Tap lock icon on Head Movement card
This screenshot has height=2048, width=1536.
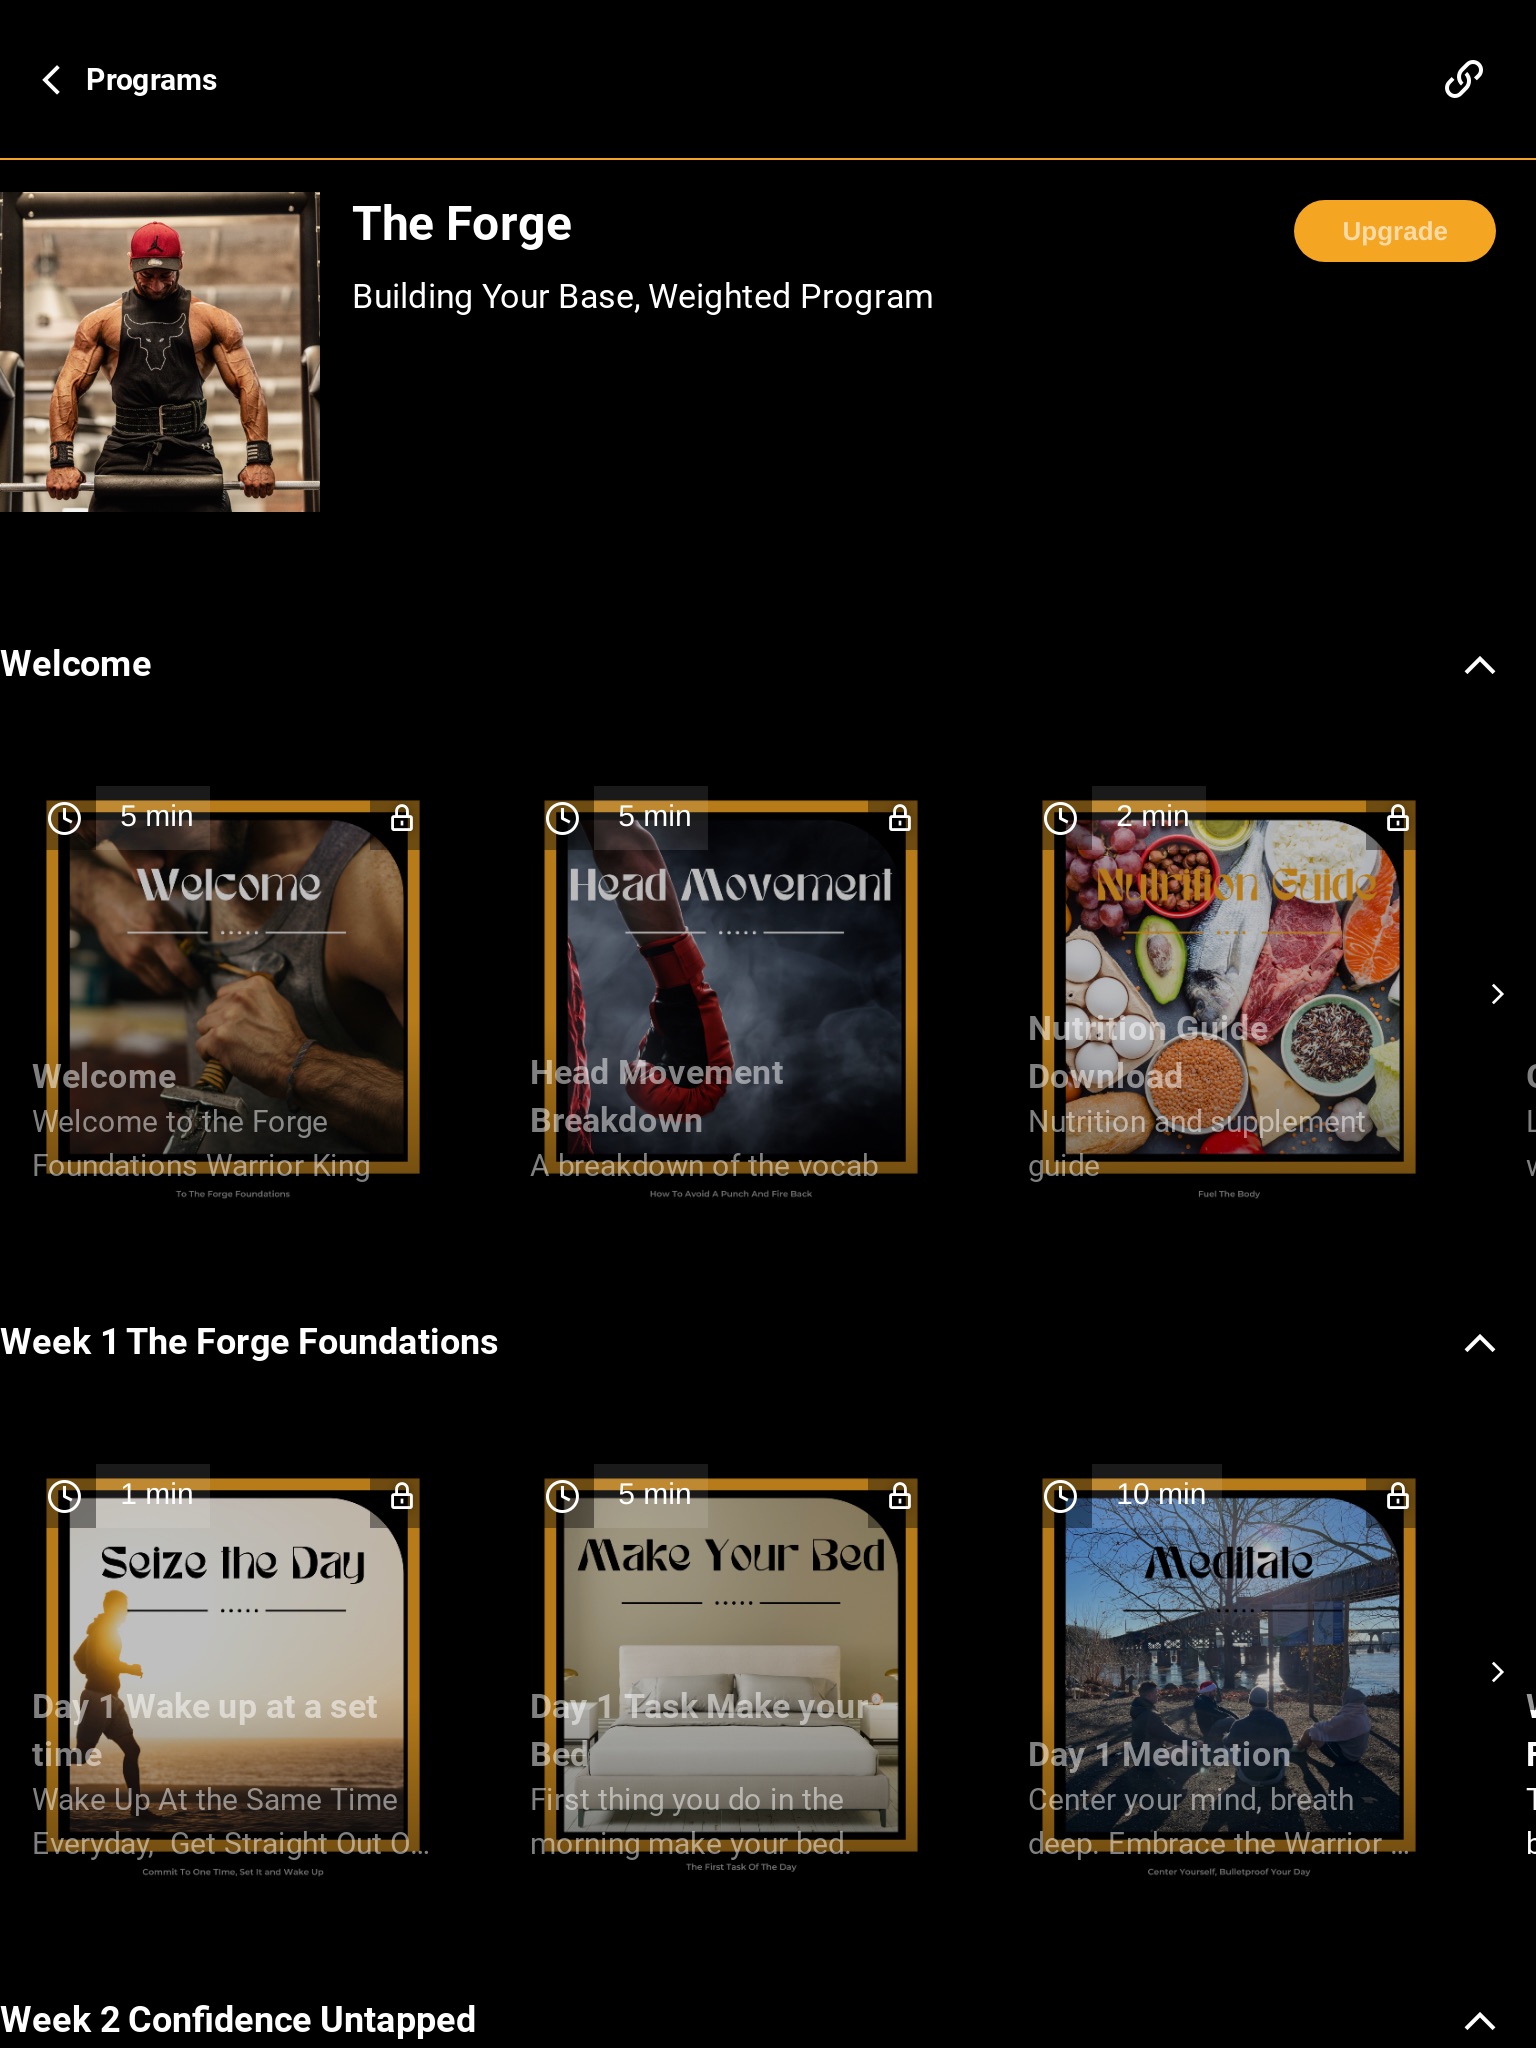pyautogui.click(x=900, y=818)
